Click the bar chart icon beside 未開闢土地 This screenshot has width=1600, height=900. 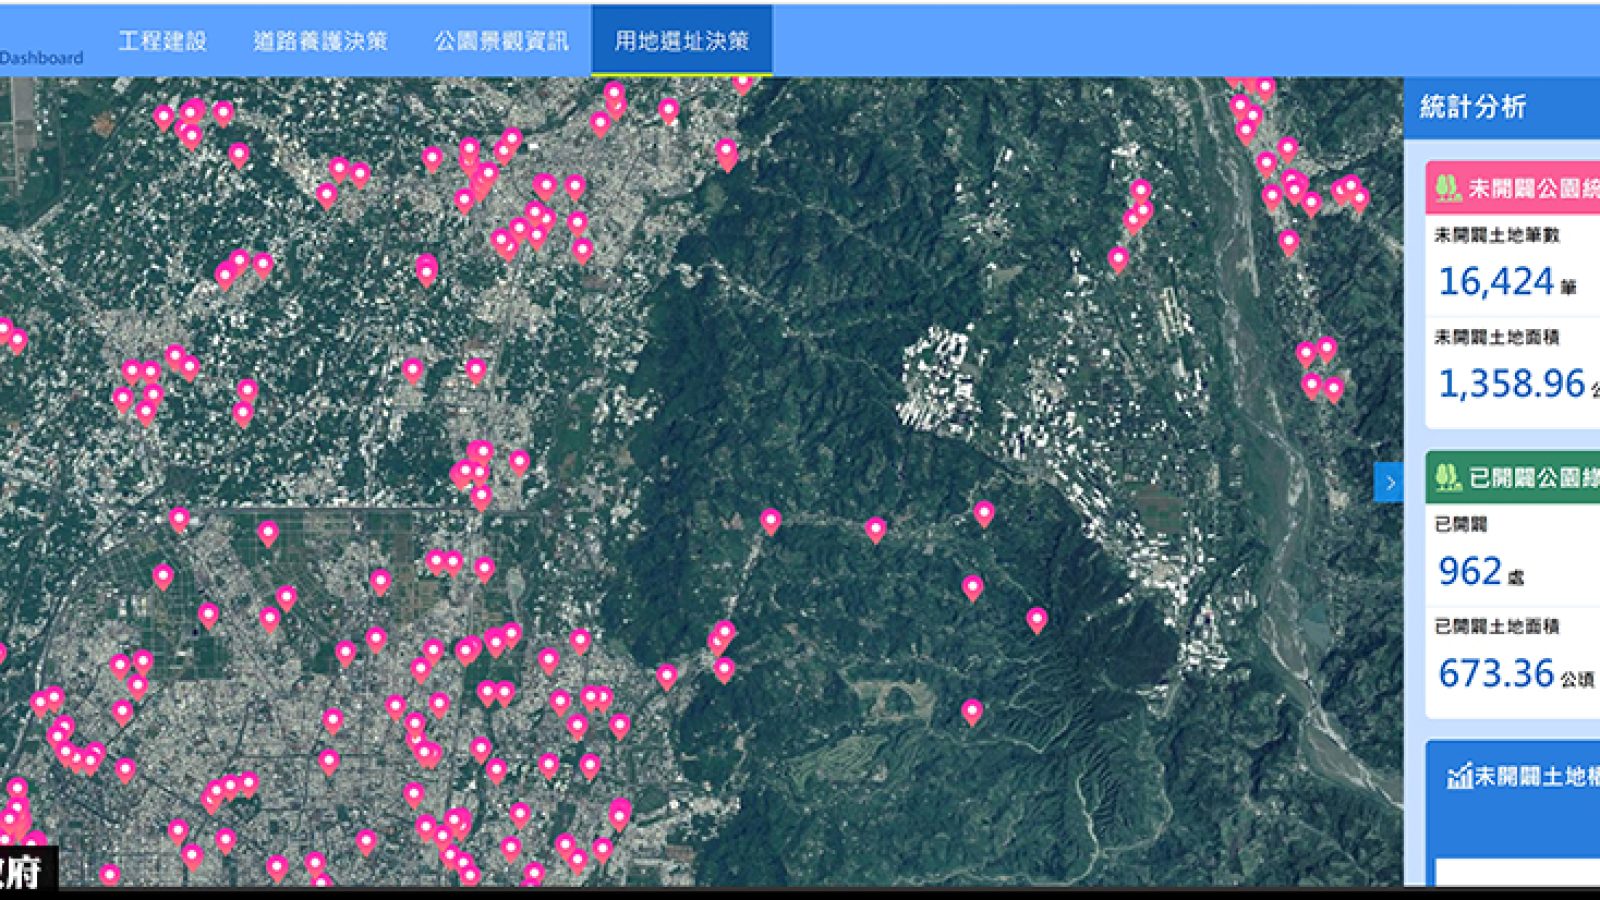pos(1459,776)
